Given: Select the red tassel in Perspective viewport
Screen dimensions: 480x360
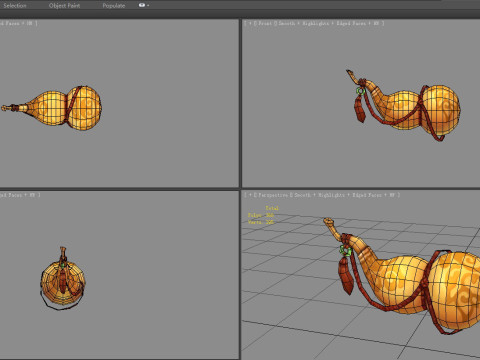Looking at the screenshot, I should pos(345,275).
